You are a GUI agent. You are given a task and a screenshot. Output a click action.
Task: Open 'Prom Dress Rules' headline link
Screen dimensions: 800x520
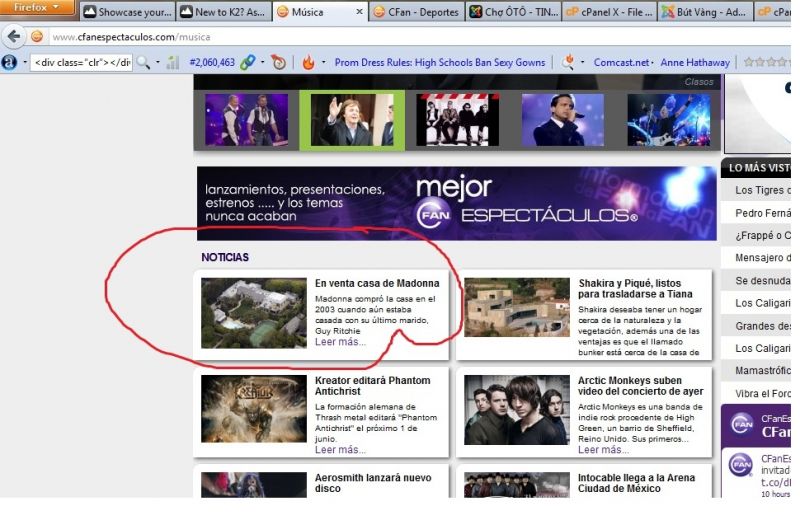point(440,62)
